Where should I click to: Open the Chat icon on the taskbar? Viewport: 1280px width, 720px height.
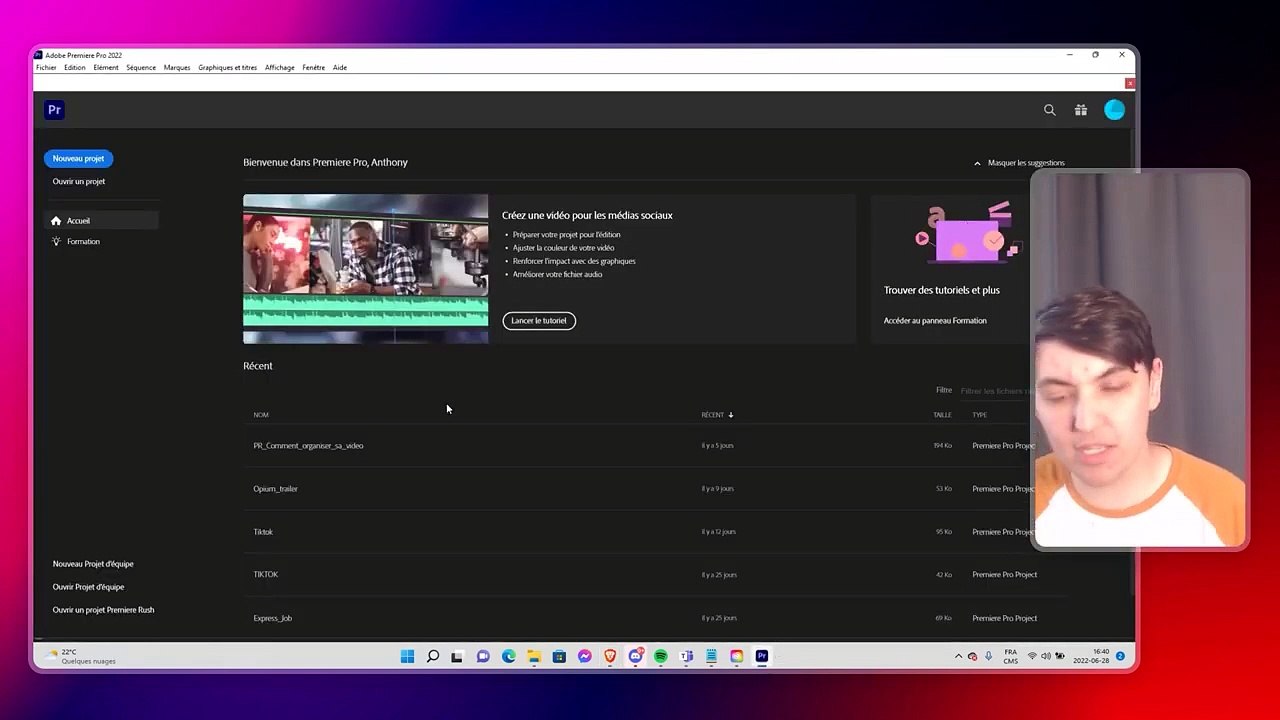(483, 656)
